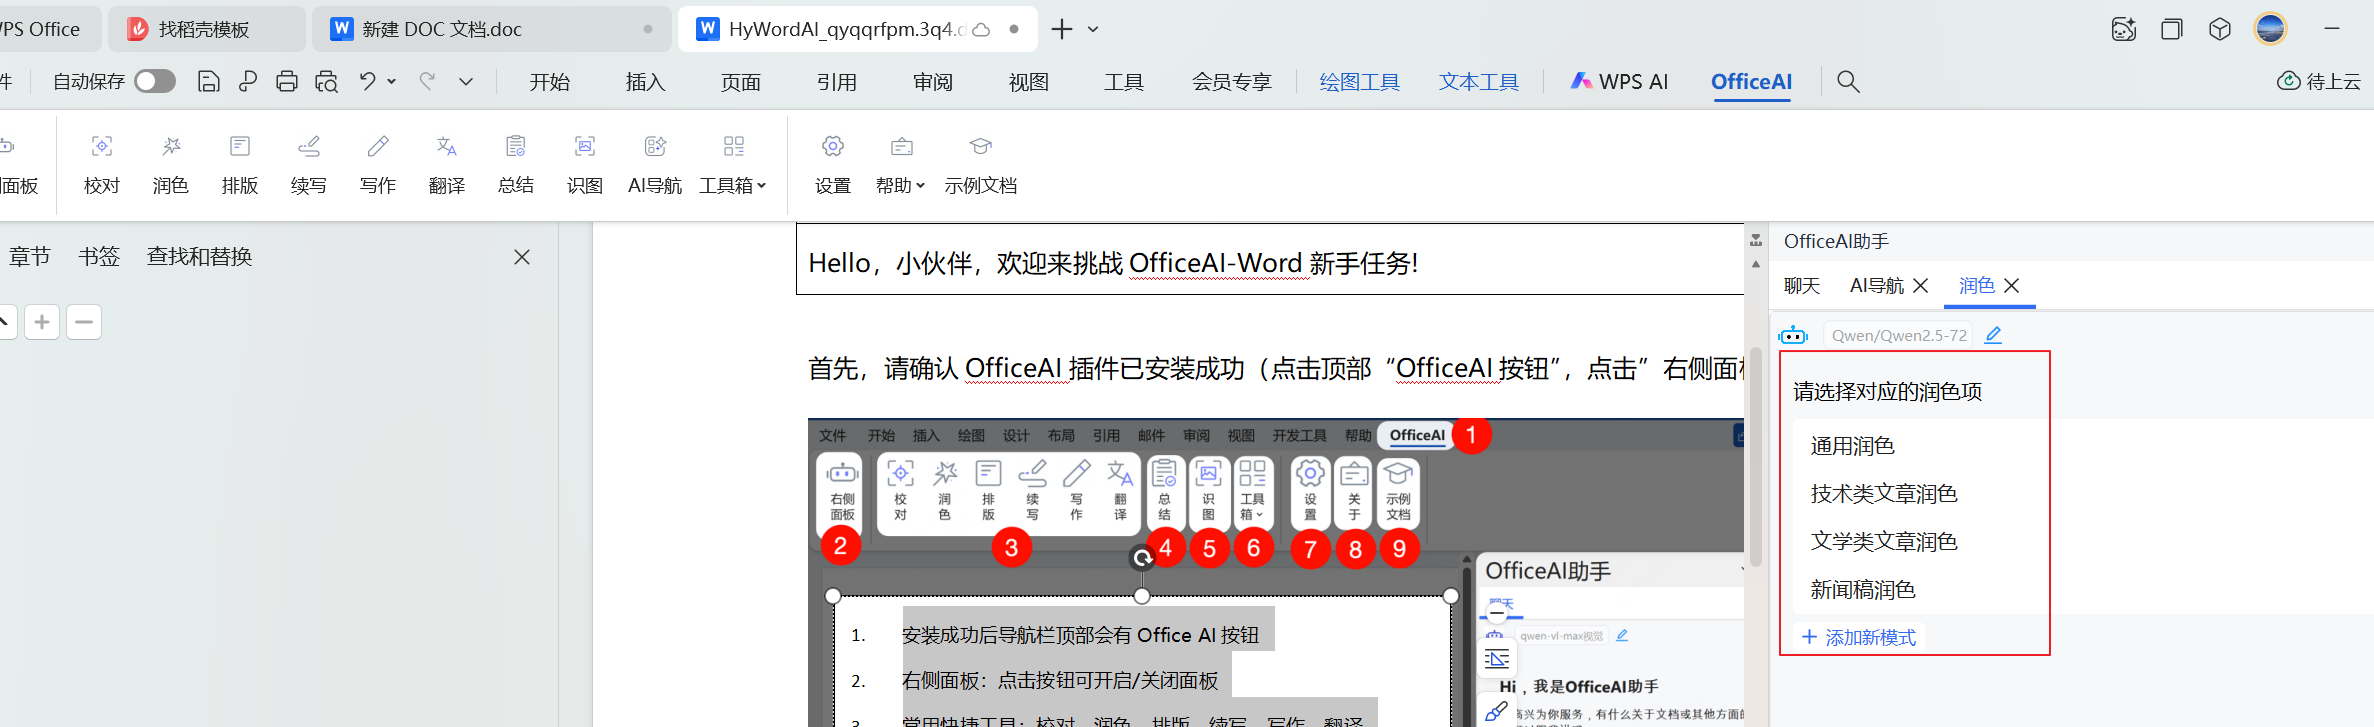The image size is (2374, 727).
Task: Select the 绘图工具 tab
Action: coord(1360,82)
